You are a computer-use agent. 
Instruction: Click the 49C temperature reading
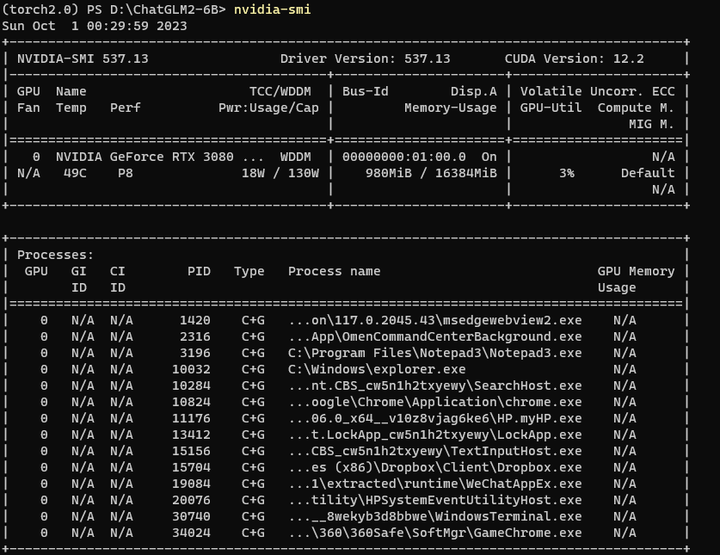pos(75,173)
